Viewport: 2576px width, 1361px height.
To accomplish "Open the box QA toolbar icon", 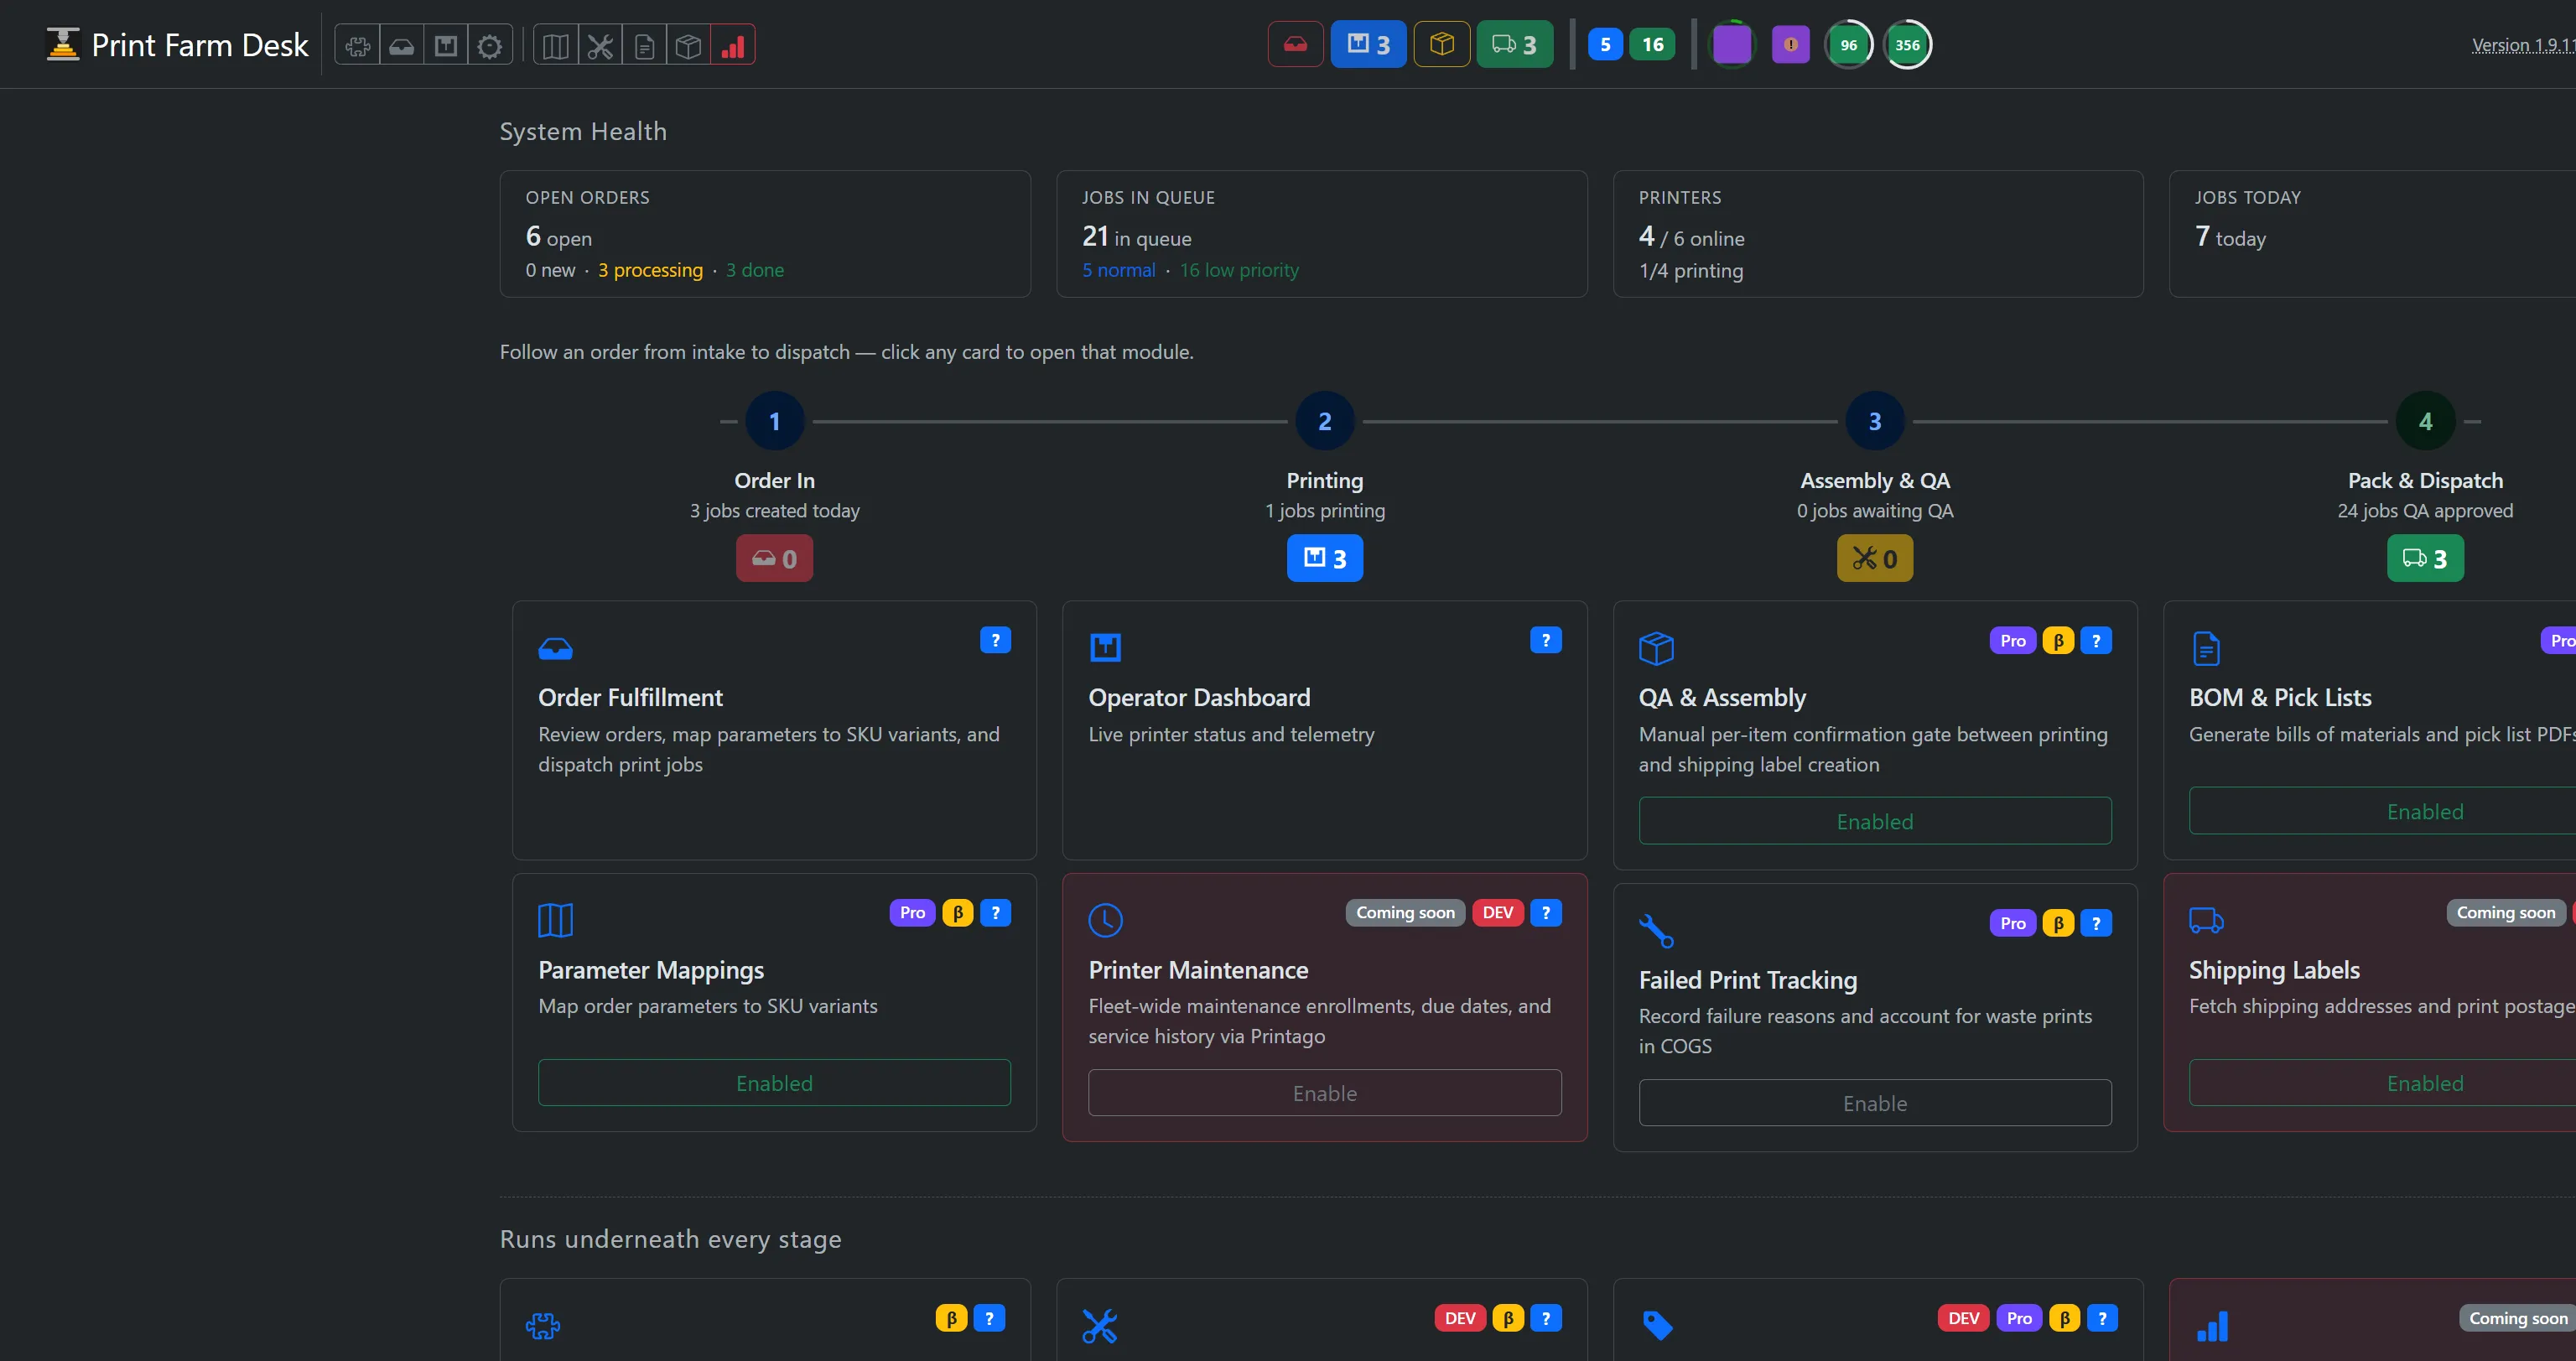I will point(688,45).
